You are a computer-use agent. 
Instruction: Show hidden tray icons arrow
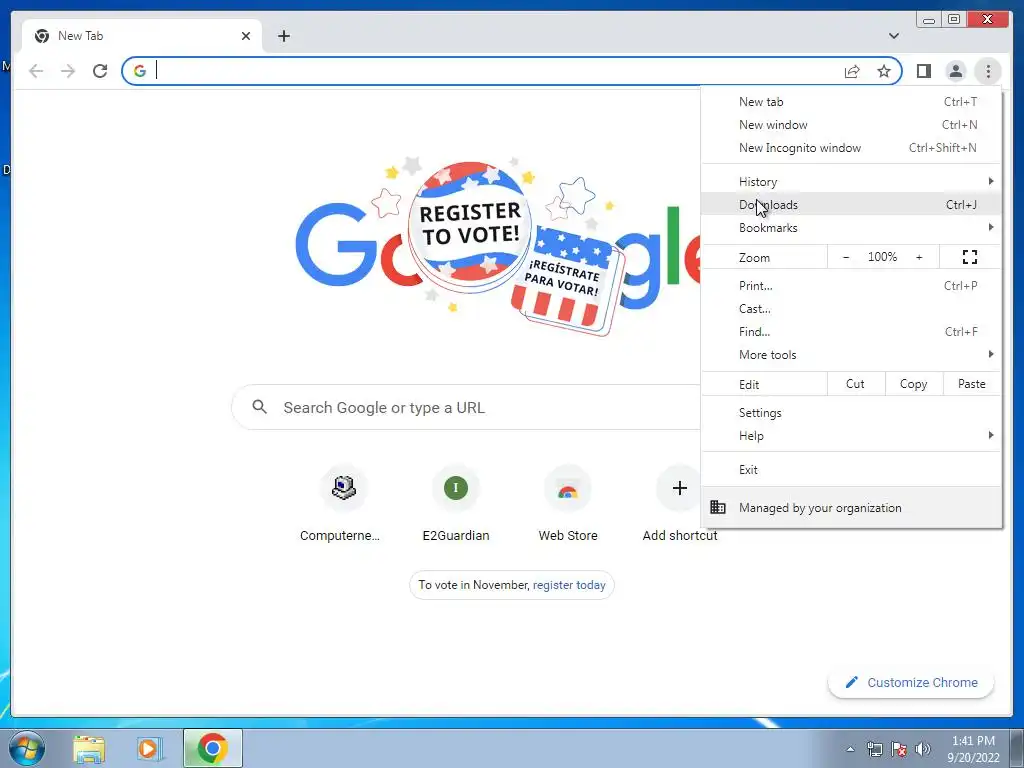850,749
